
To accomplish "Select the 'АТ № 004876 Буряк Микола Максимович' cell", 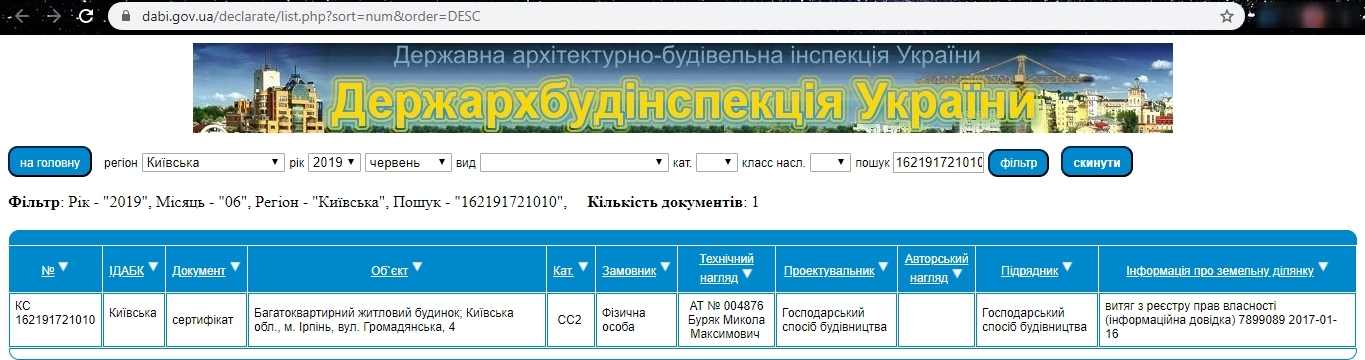I will 726,319.
